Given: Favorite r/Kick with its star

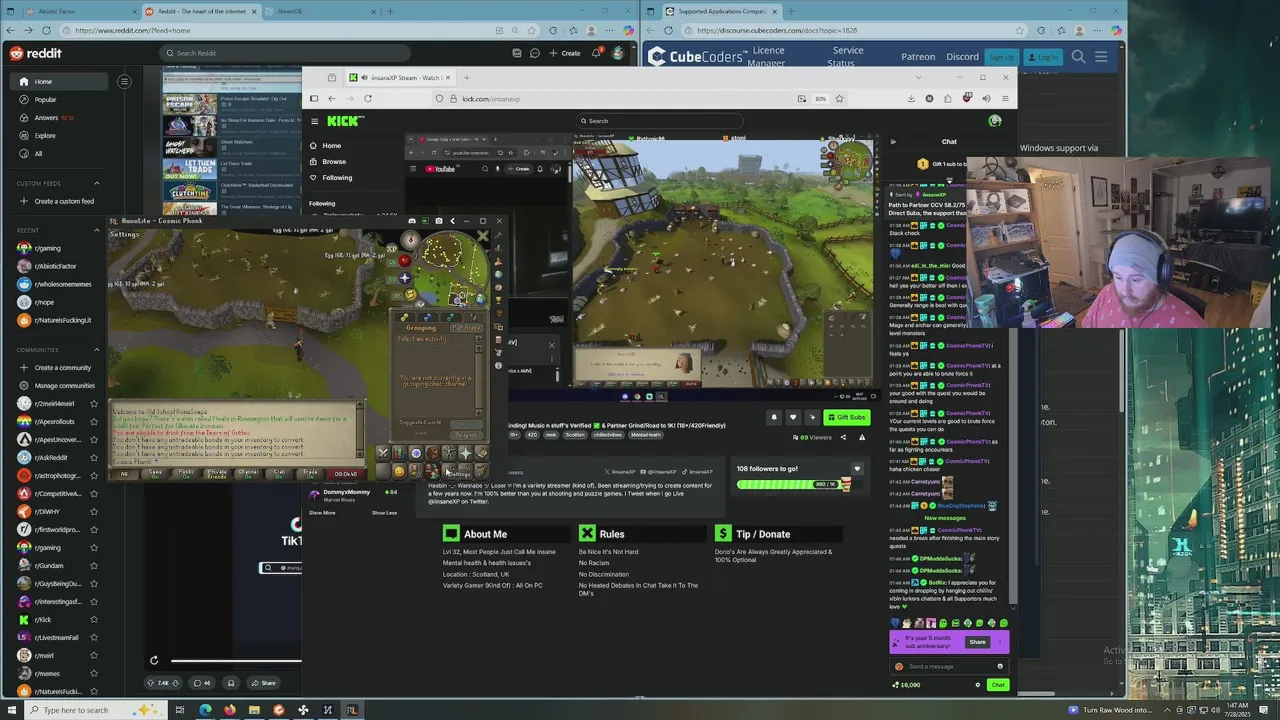Looking at the screenshot, I should point(94,620).
